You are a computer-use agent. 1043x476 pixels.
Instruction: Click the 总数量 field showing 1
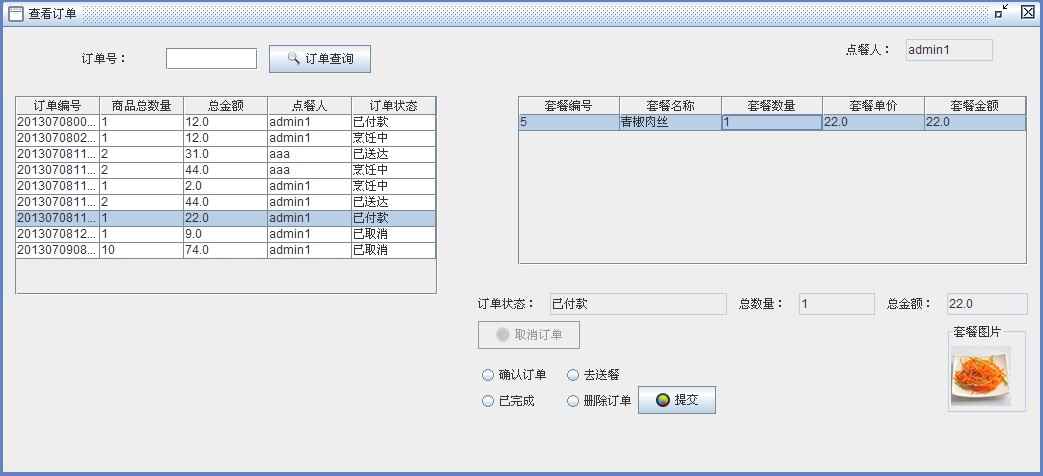[x=837, y=304]
